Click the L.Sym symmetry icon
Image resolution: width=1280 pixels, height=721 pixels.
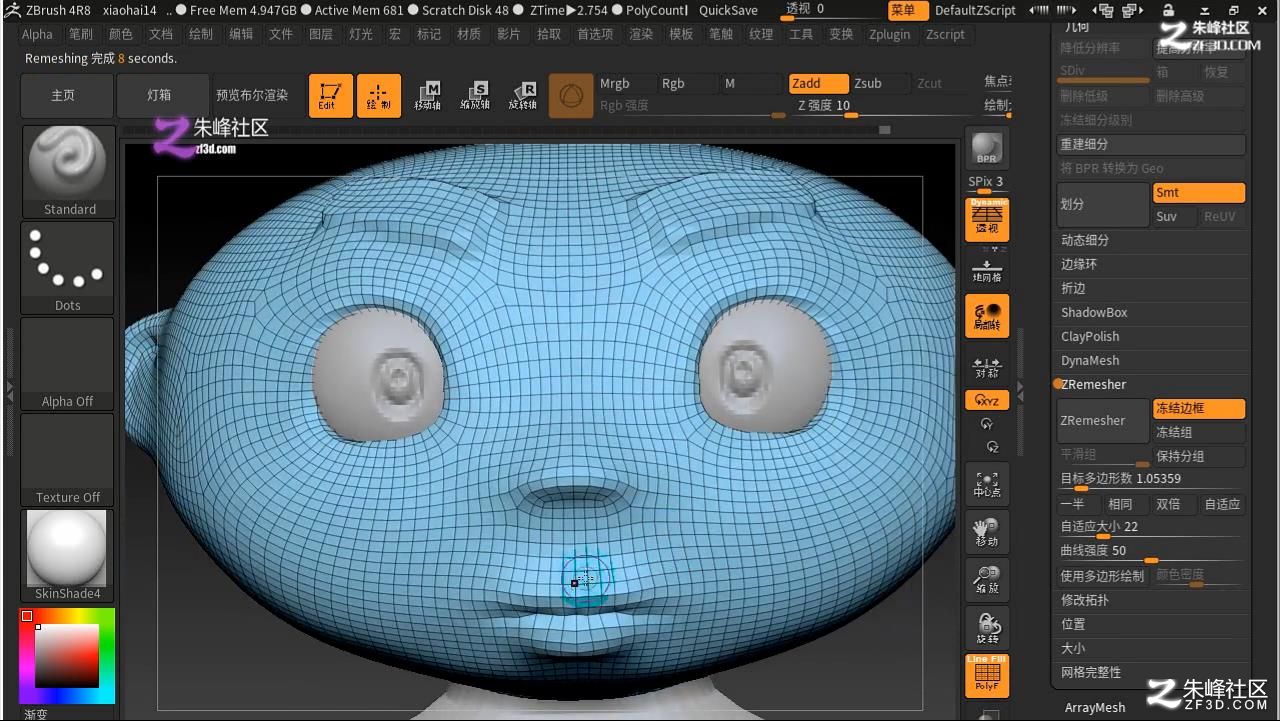point(987,369)
